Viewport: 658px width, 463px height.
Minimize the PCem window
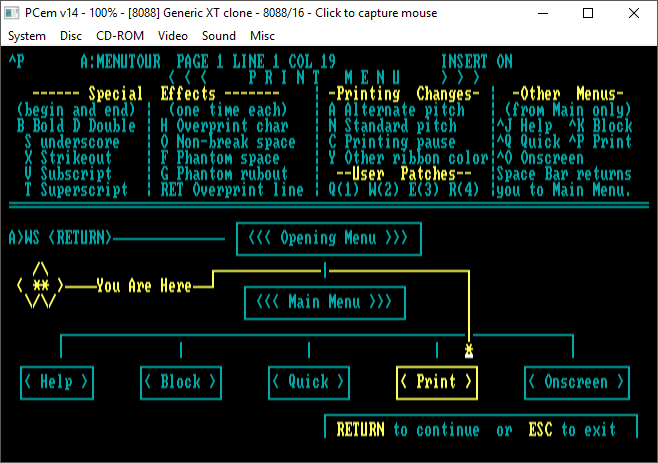(543, 13)
